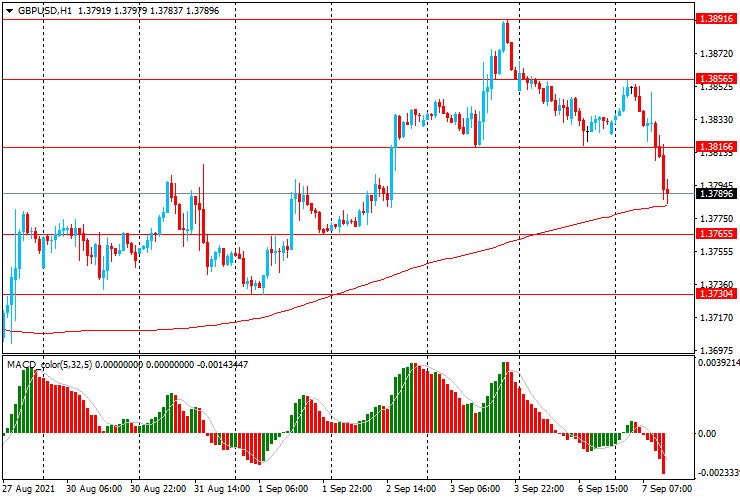This screenshot has width=740, height=500.
Task: Click the 3 Sep 22:00 time label
Action: point(539,488)
